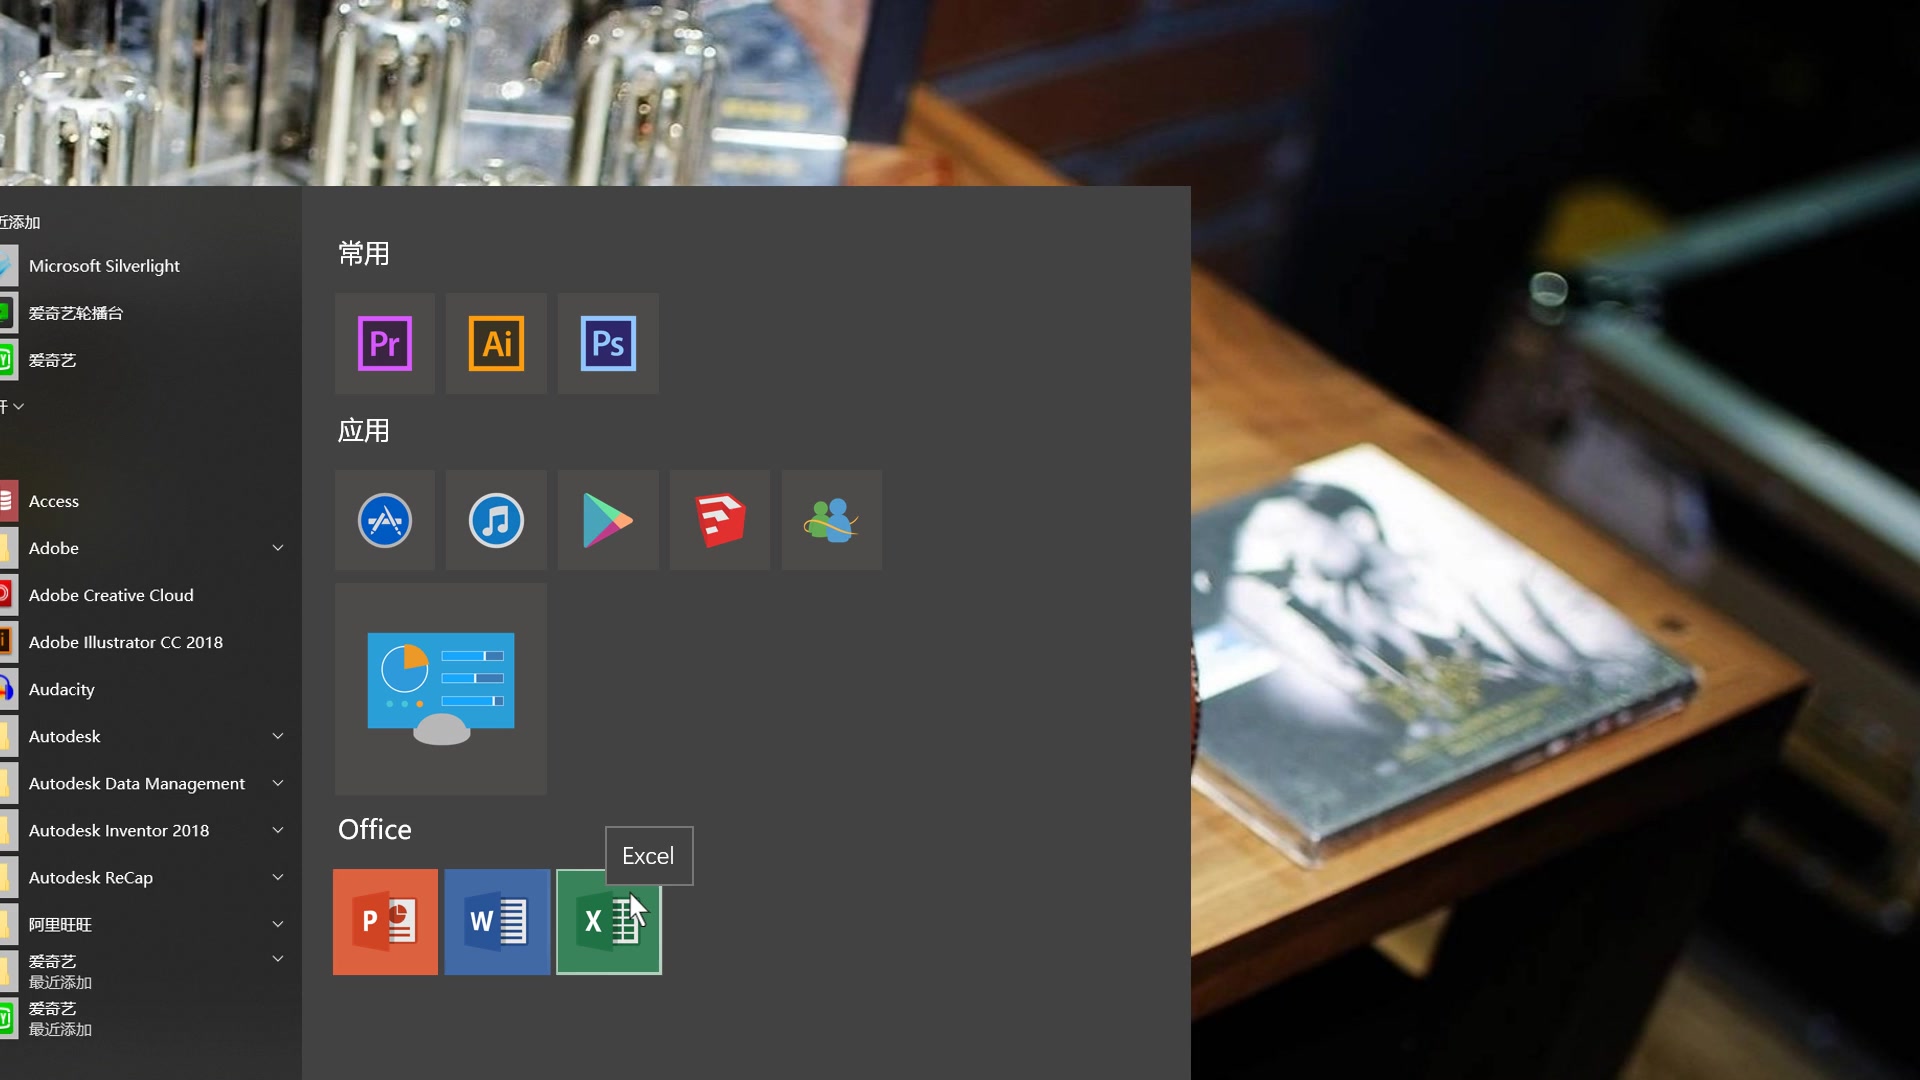Click the partly hidden 近添加 section label
Screen dimensions: 1920x1080
pos(20,222)
